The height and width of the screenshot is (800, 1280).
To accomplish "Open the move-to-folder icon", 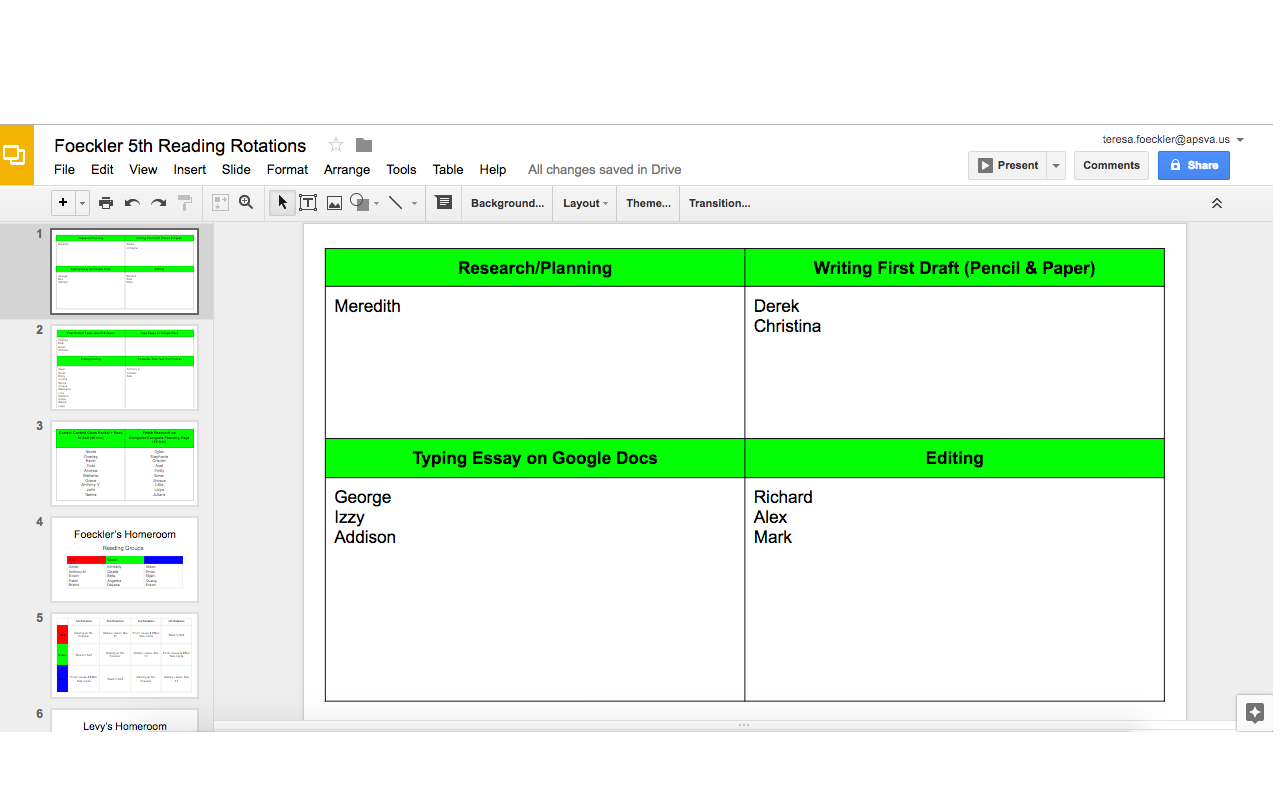I will [x=364, y=145].
